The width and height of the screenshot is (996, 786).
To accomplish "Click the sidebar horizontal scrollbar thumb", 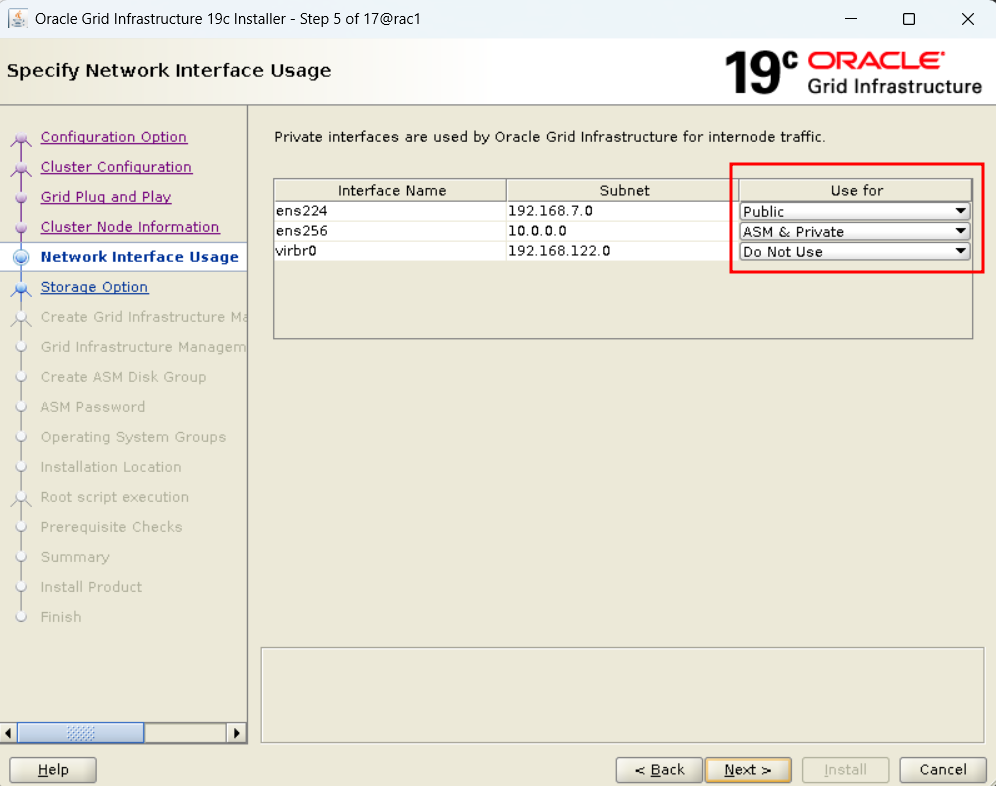I will pos(81,733).
